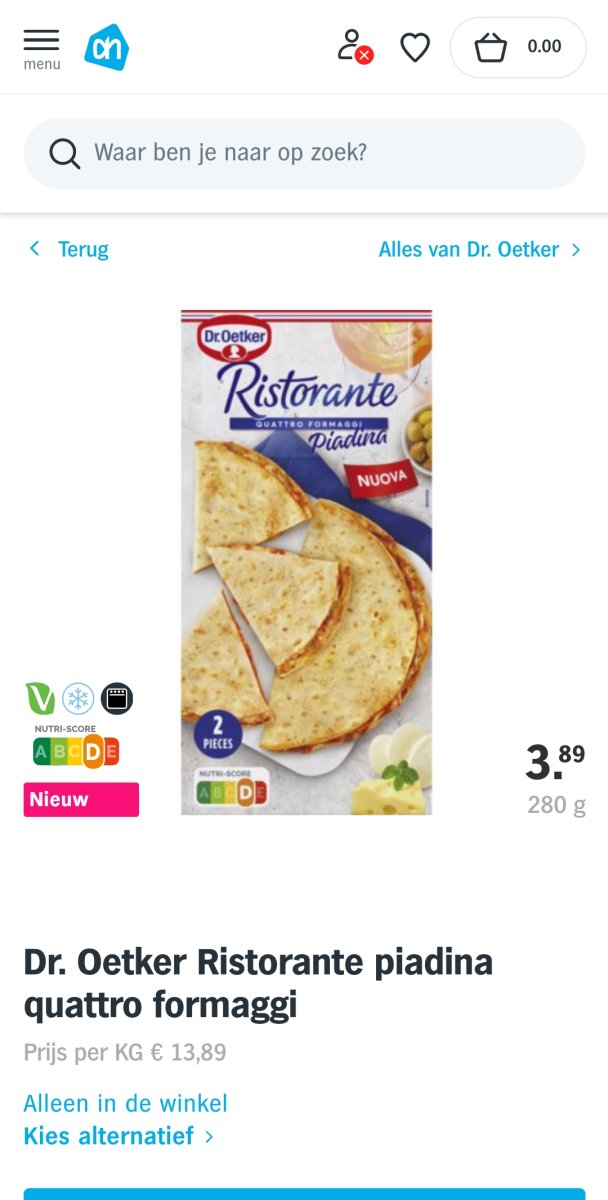Click the green vegetarian V icon

40,698
